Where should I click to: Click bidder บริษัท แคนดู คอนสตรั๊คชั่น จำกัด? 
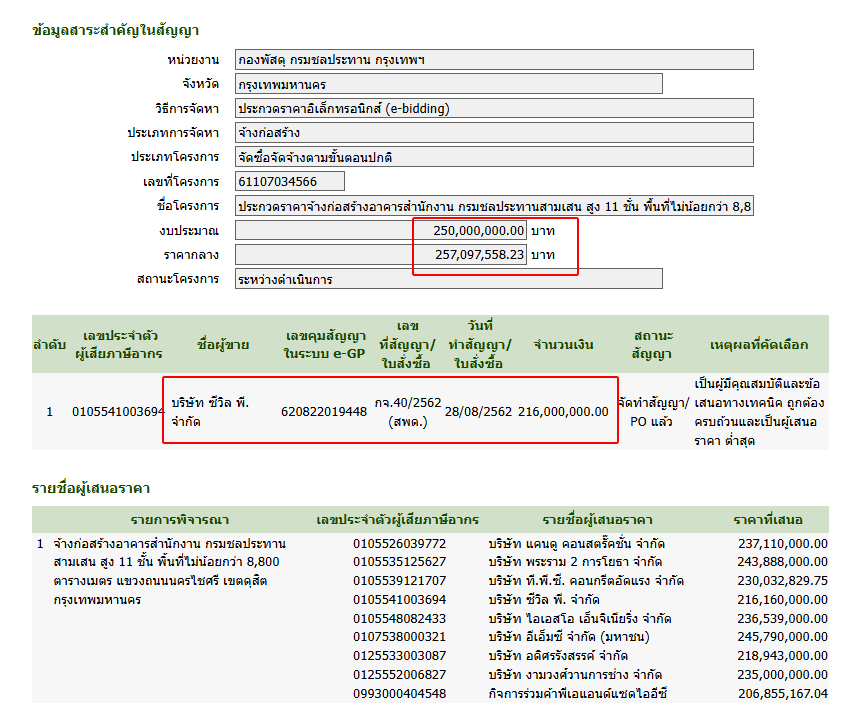(x=577, y=543)
